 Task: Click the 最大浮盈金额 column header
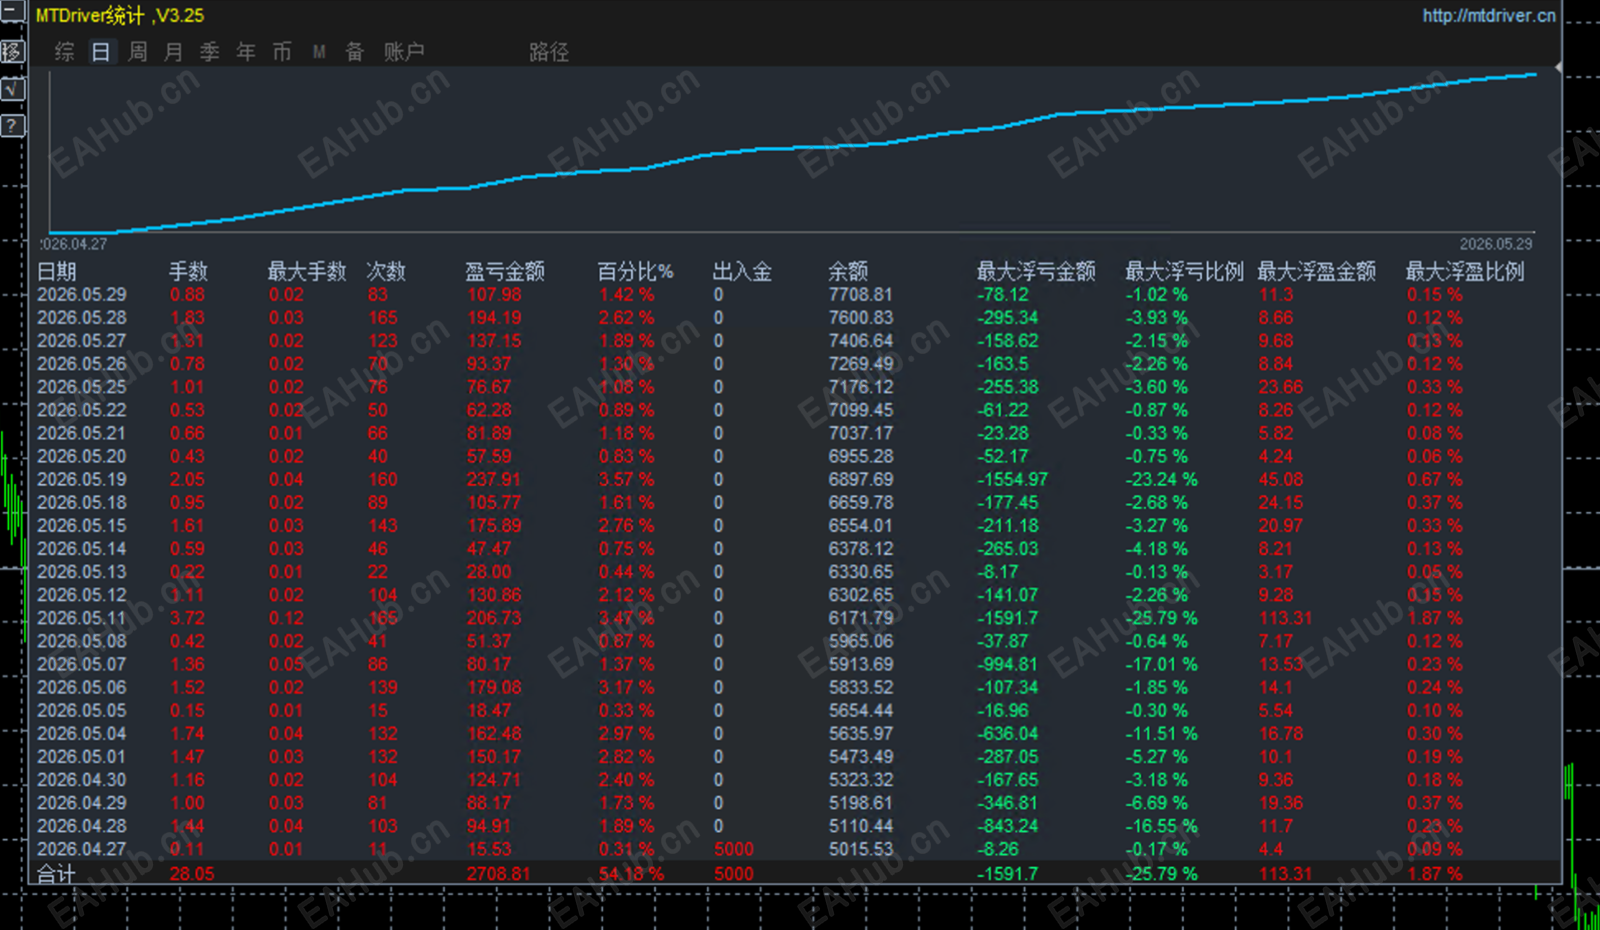point(1317,271)
